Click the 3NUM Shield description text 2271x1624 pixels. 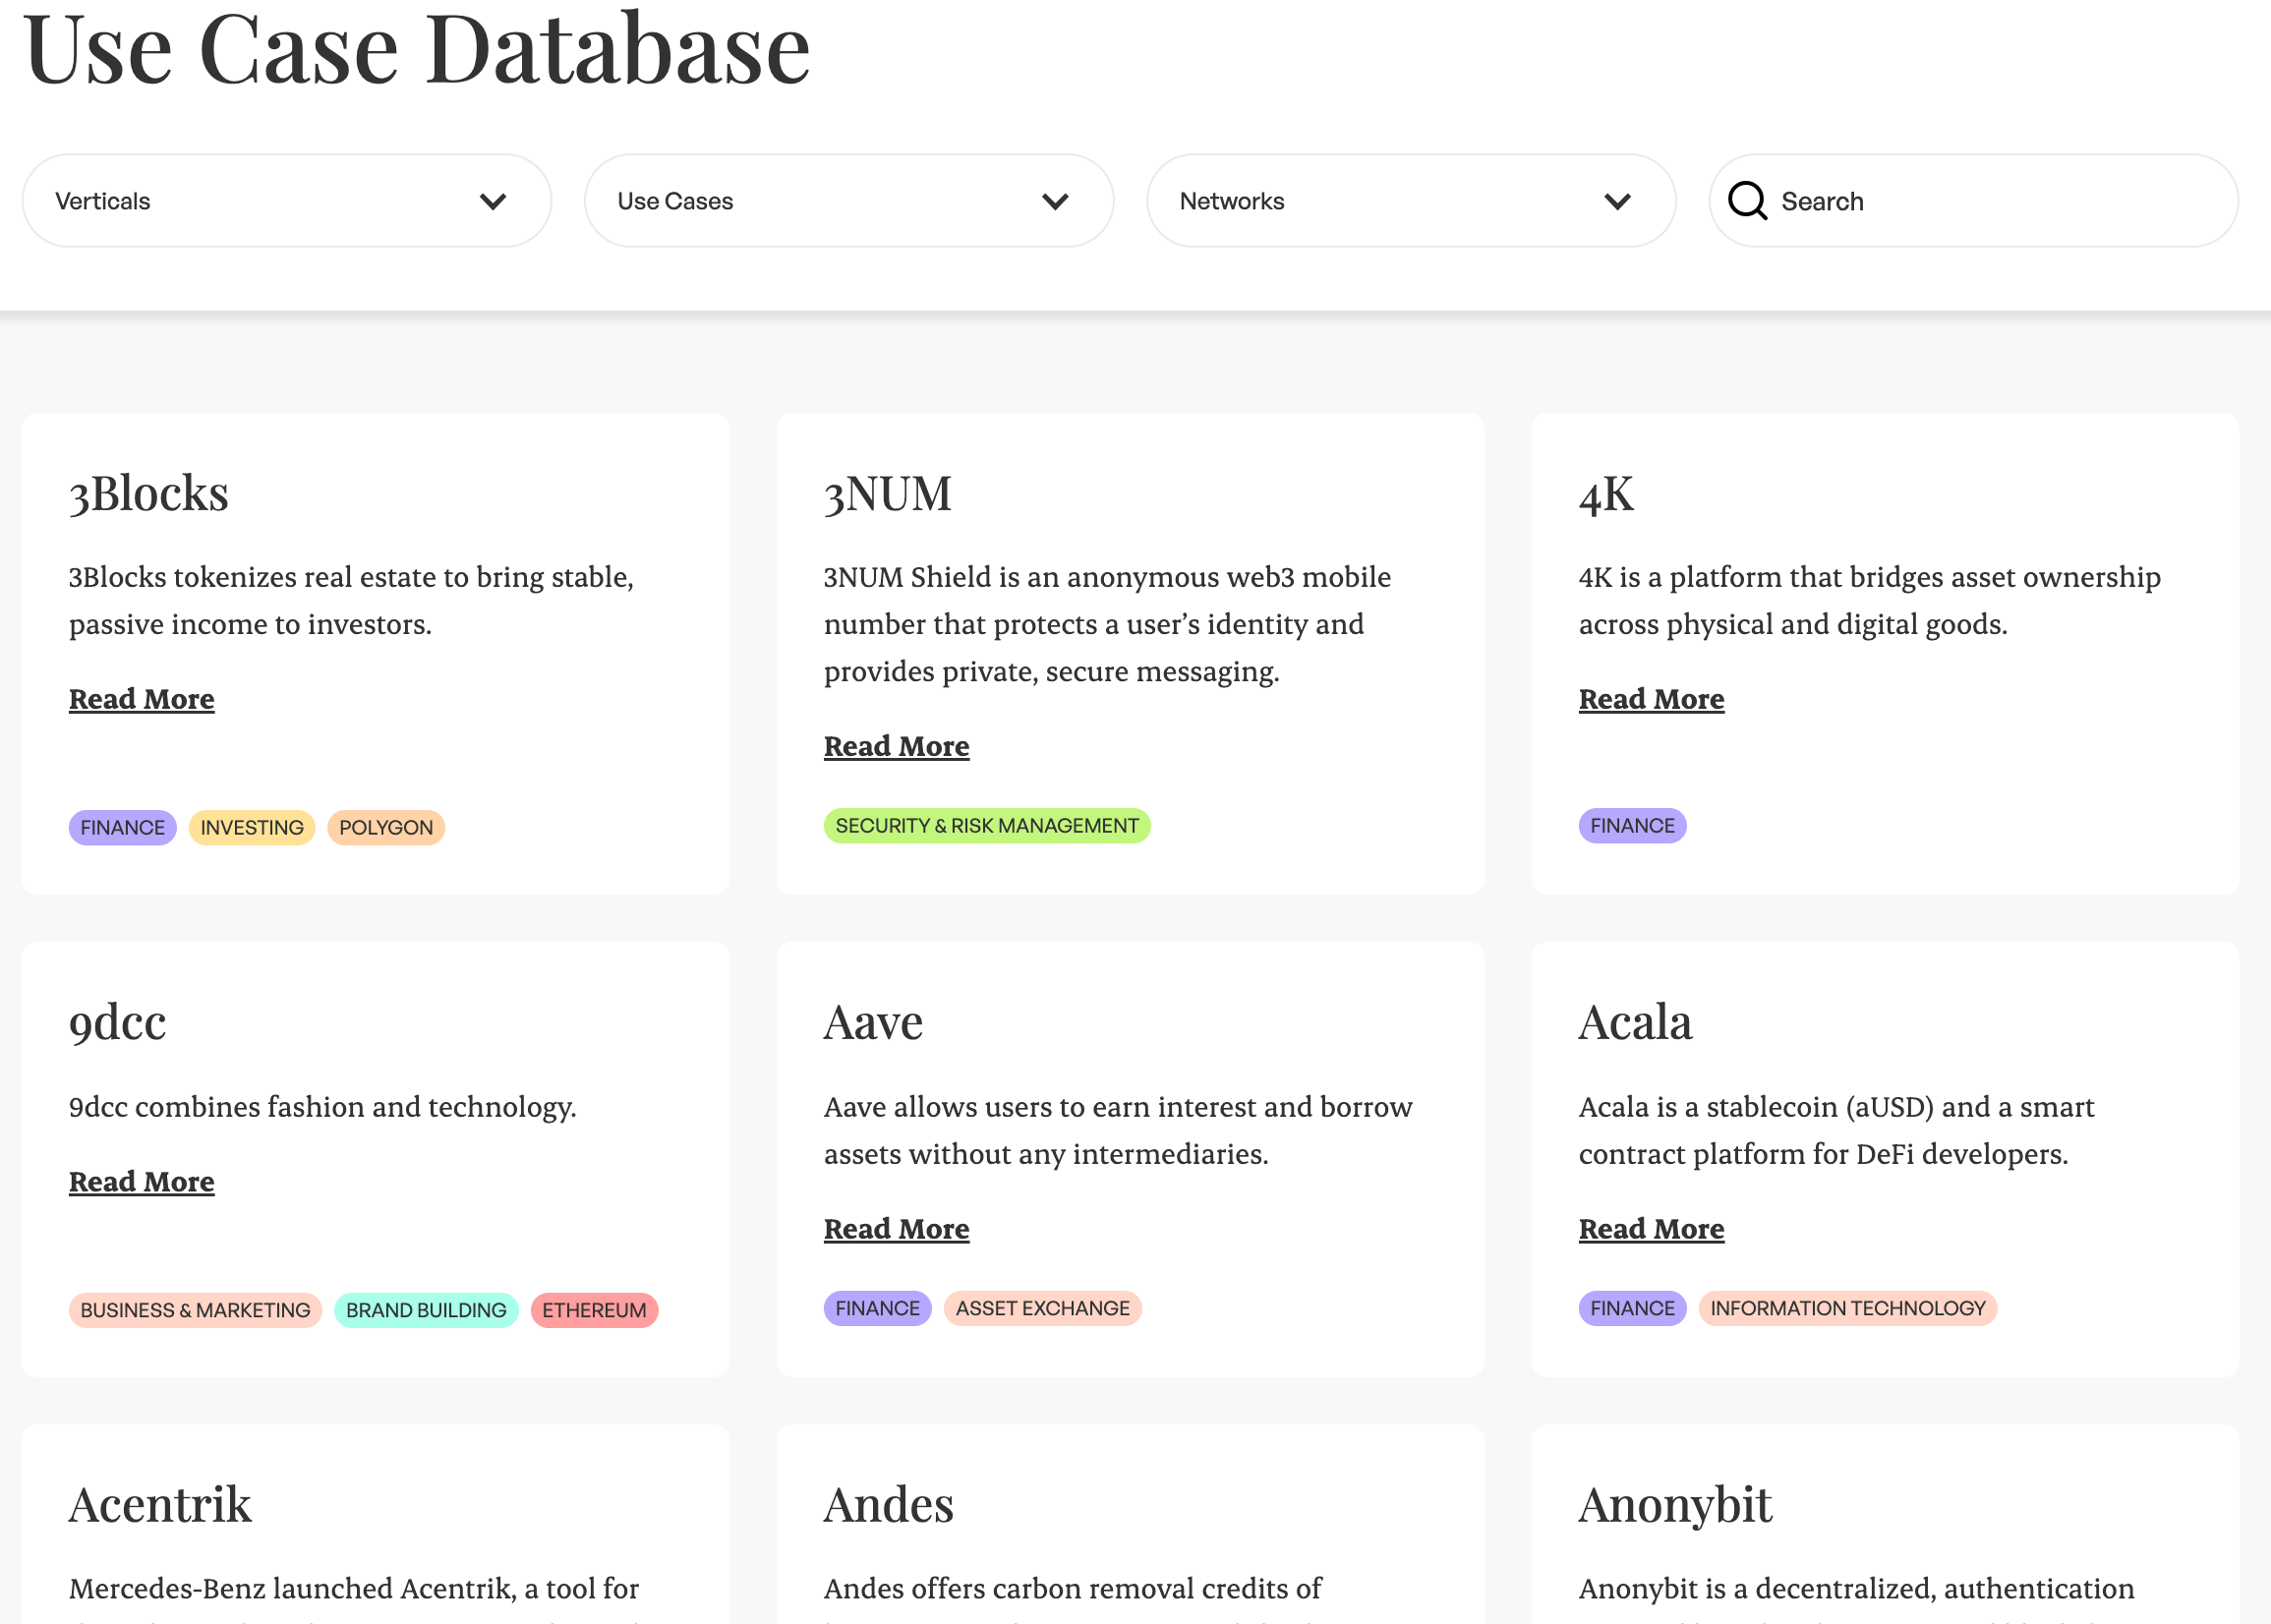click(1107, 624)
